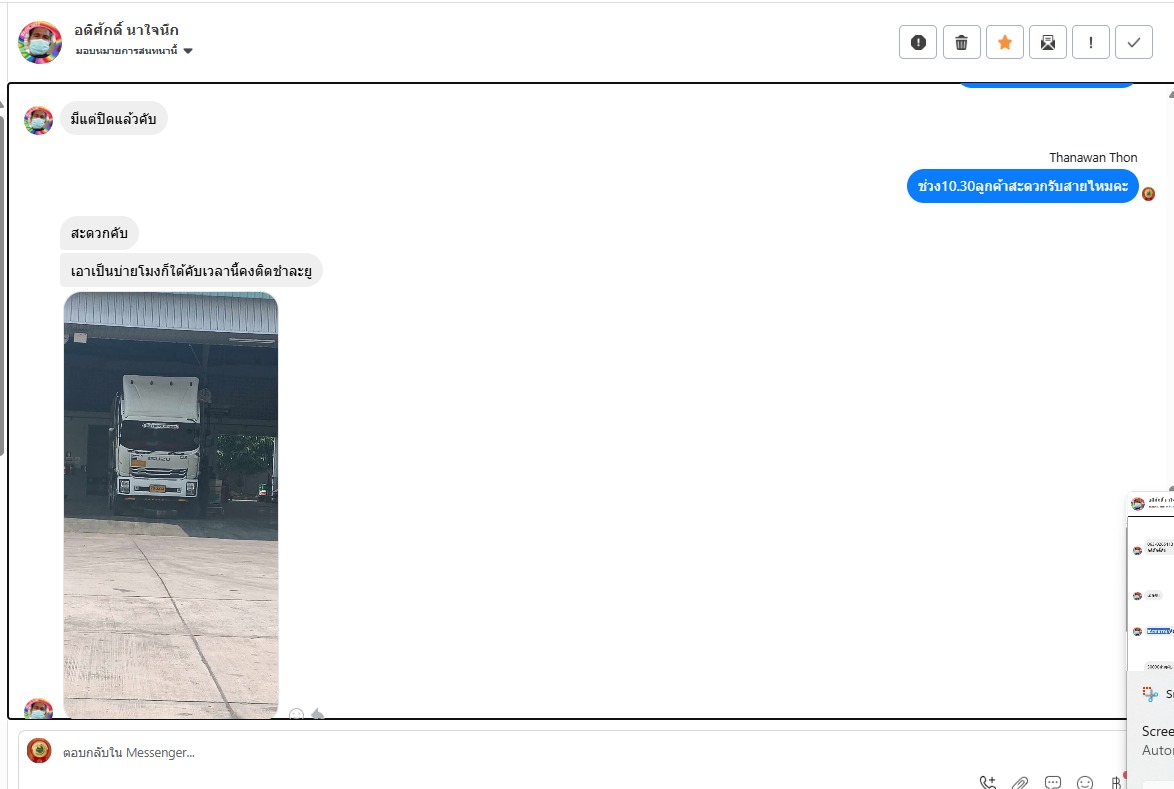Screen dimensions: 1174x789
Task: Request a phone call via the phone-plus icon
Action: (x=988, y=782)
